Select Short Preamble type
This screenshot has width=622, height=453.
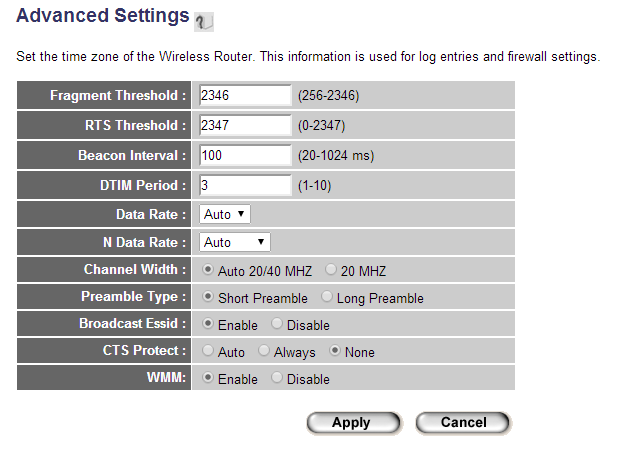point(208,298)
